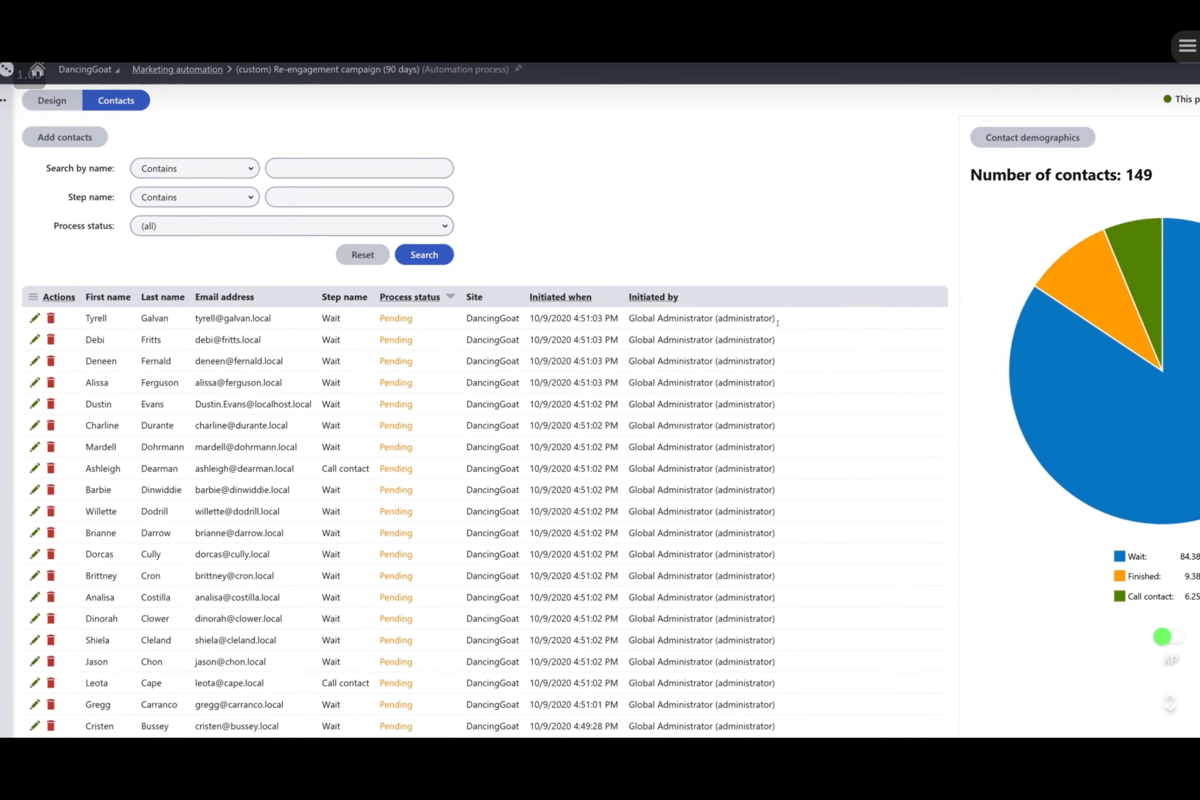This screenshot has width=1200, height=800.
Task: Open the DancingGoat site selector
Action: point(89,70)
